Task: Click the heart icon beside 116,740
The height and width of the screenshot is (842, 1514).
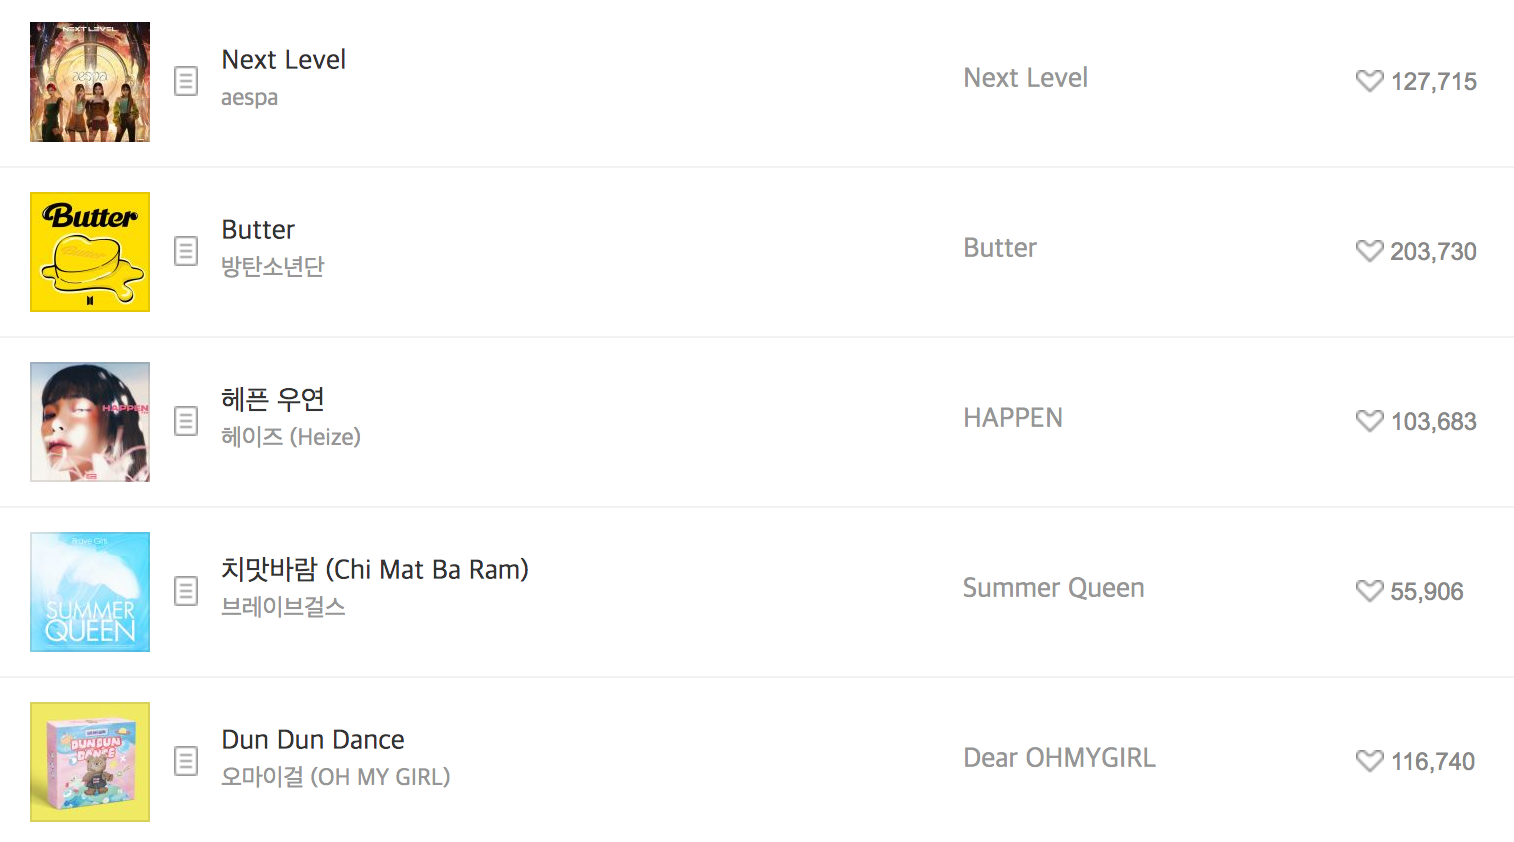Action: point(1369,761)
